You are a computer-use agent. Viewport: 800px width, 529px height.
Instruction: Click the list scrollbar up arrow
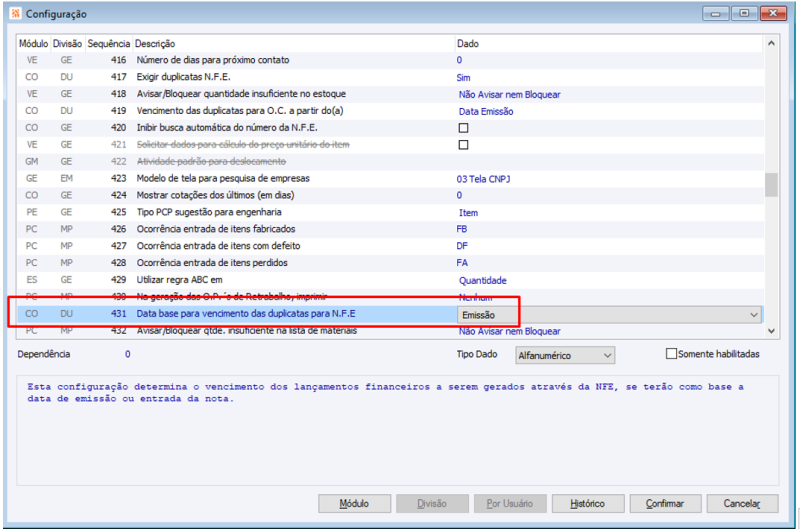(x=771, y=43)
